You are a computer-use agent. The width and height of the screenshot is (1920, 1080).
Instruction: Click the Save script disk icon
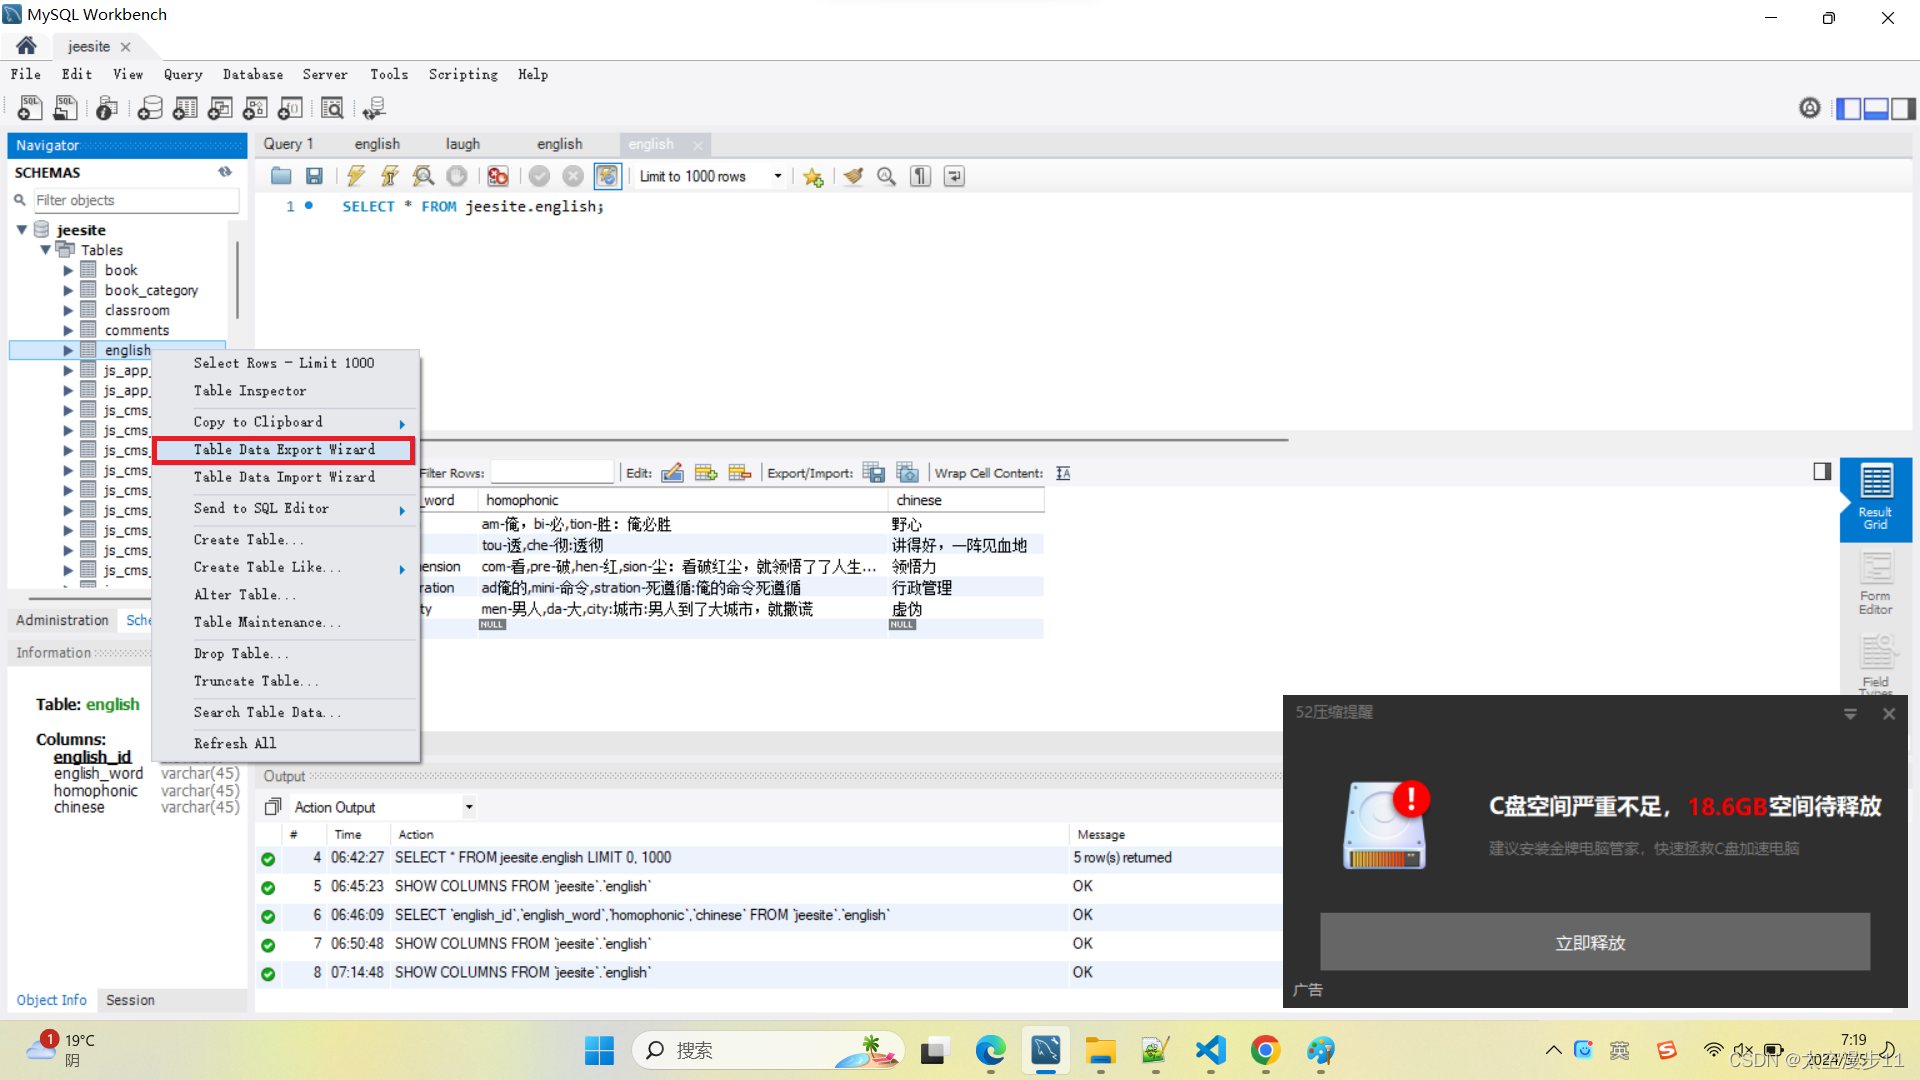(x=314, y=175)
